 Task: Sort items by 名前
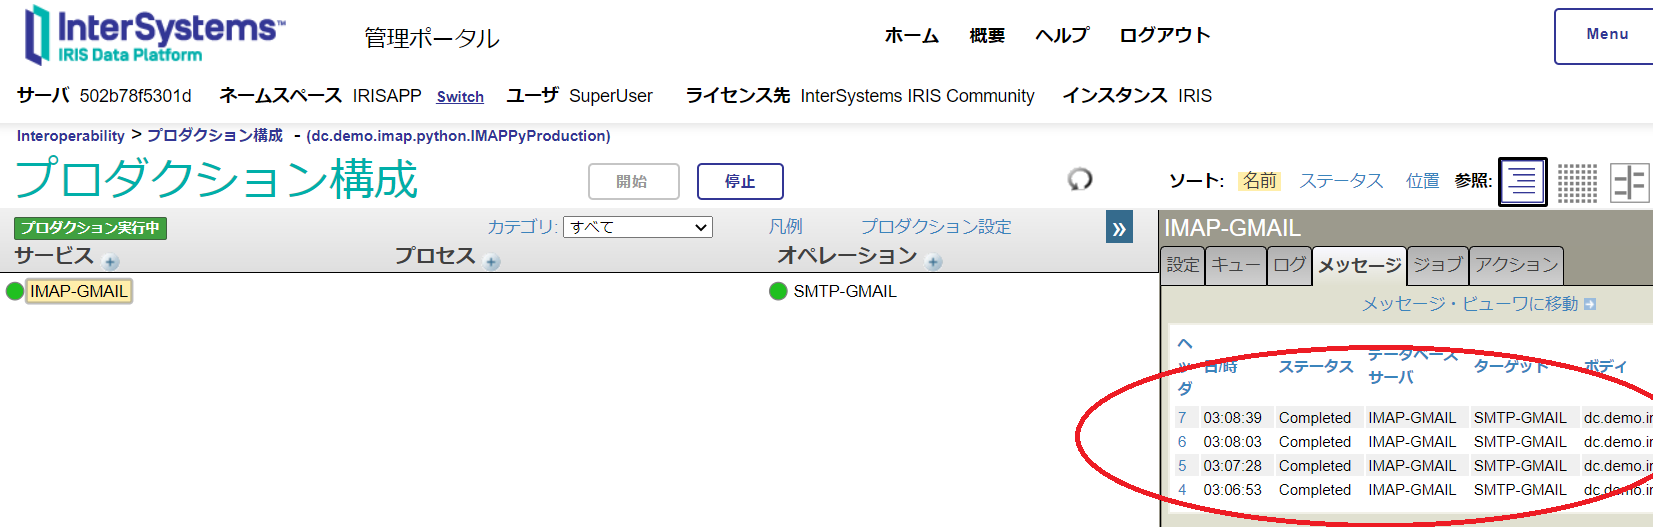[x=1259, y=181]
